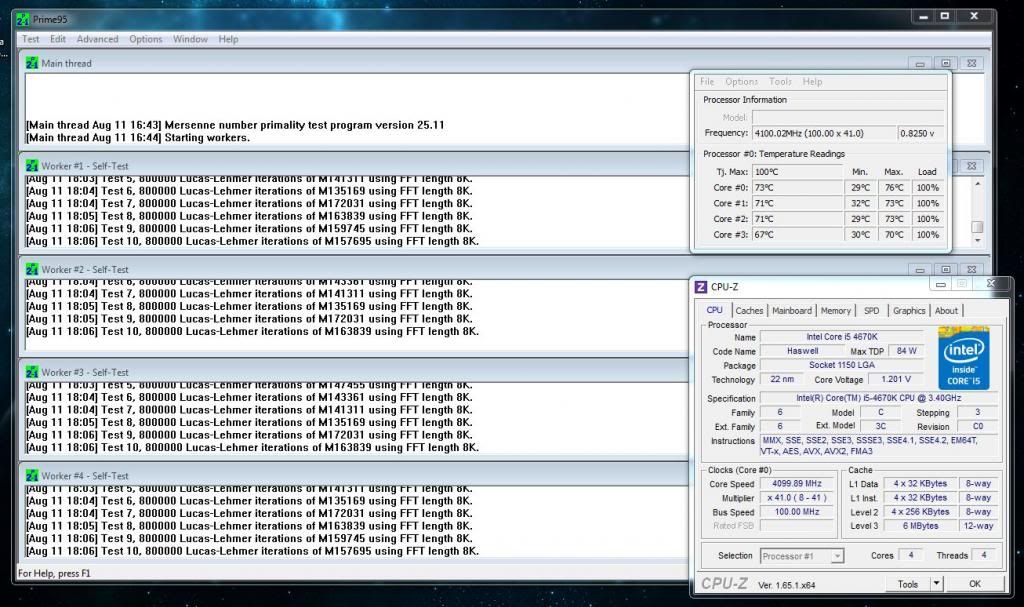Open the Advanced menu in Prime95
Screen dimensions: 1024x607
(x=98, y=39)
